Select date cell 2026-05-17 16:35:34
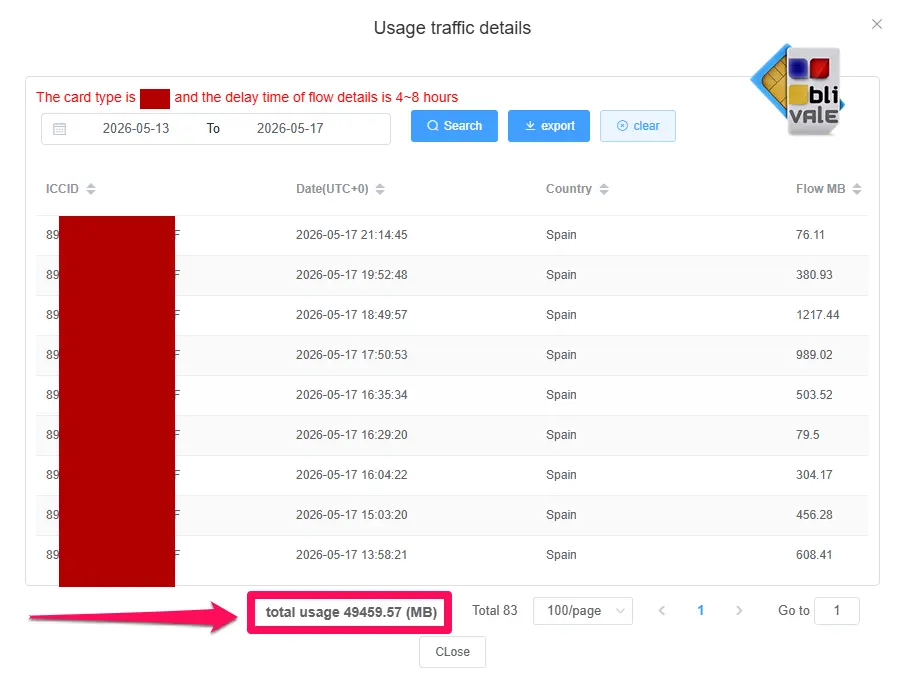 (x=351, y=395)
